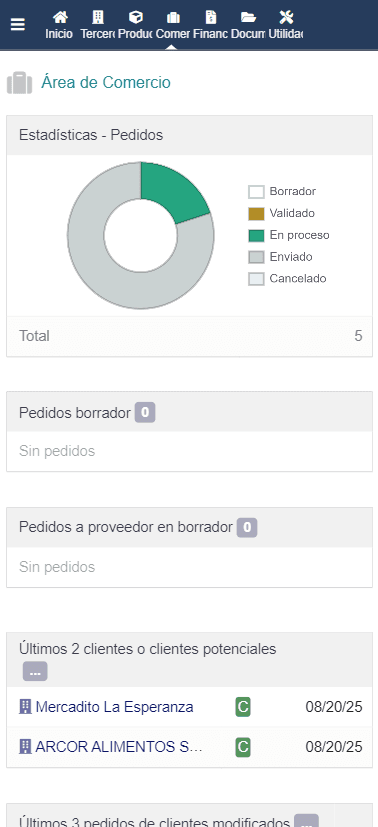Open ARCOR ALIMENTOS customer link

pyautogui.click(x=119, y=747)
